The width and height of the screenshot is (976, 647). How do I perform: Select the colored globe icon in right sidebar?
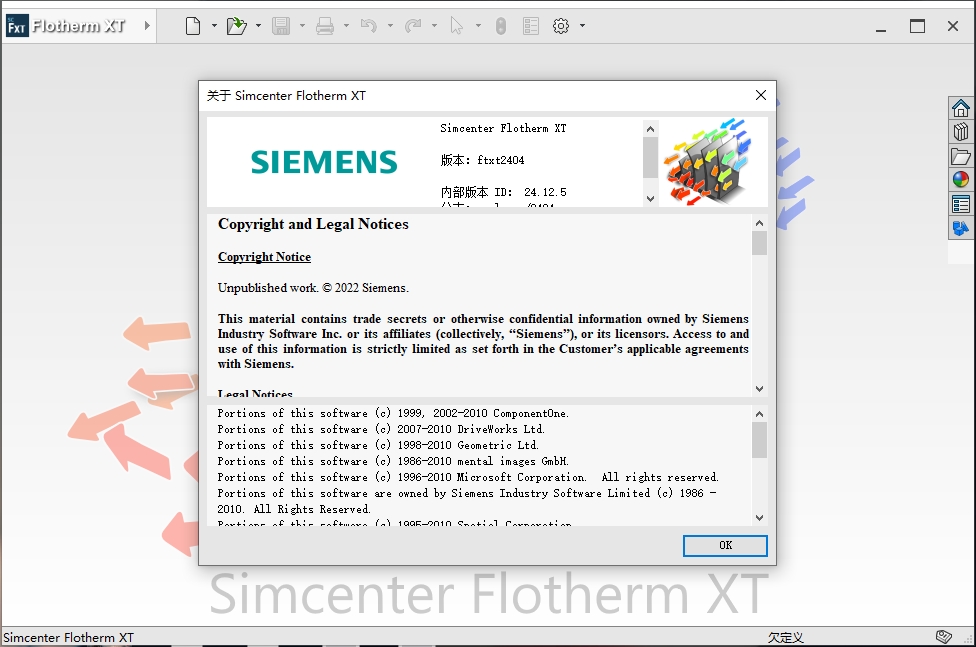coord(960,179)
